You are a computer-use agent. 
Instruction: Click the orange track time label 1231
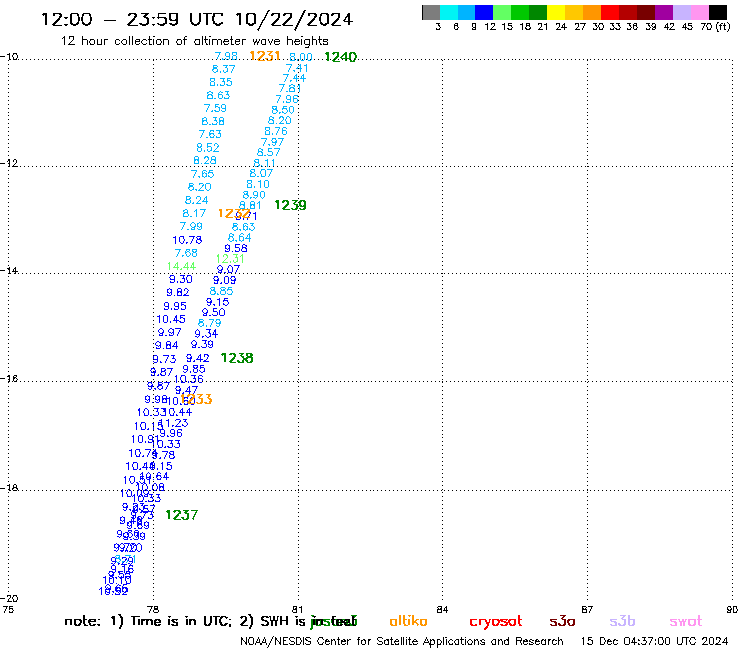[x=265, y=56]
